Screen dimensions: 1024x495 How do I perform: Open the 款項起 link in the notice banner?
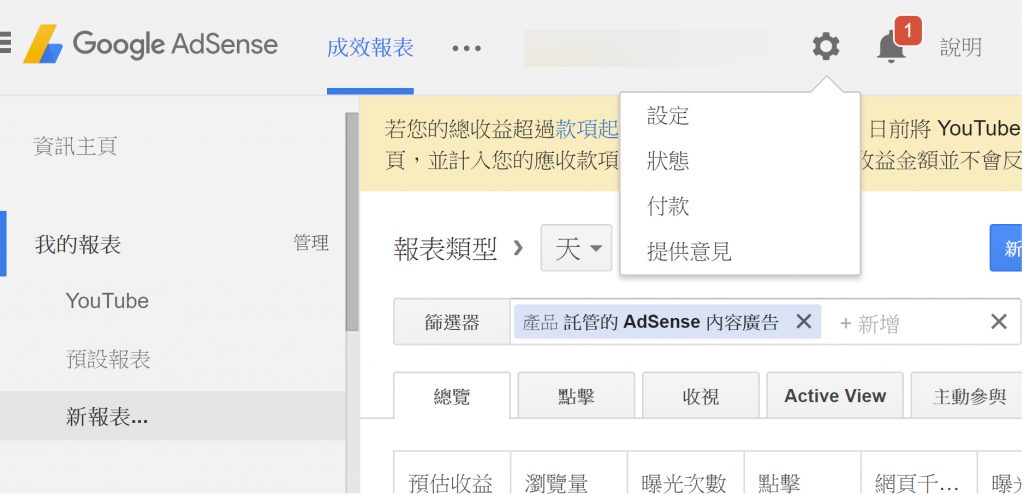tap(587, 129)
